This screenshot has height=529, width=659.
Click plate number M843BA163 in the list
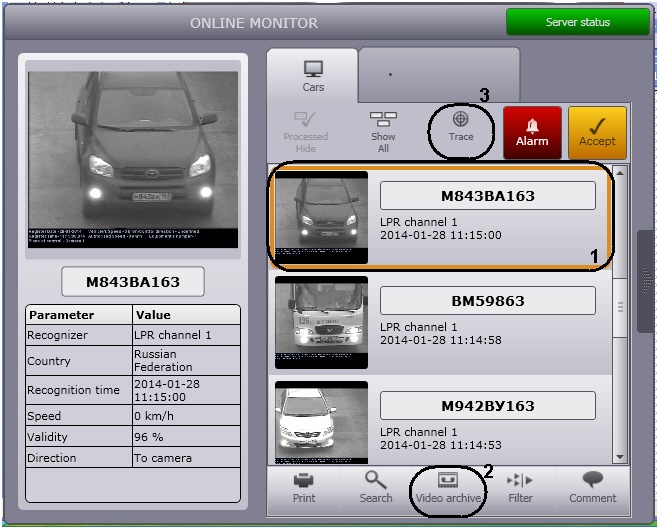pos(488,196)
